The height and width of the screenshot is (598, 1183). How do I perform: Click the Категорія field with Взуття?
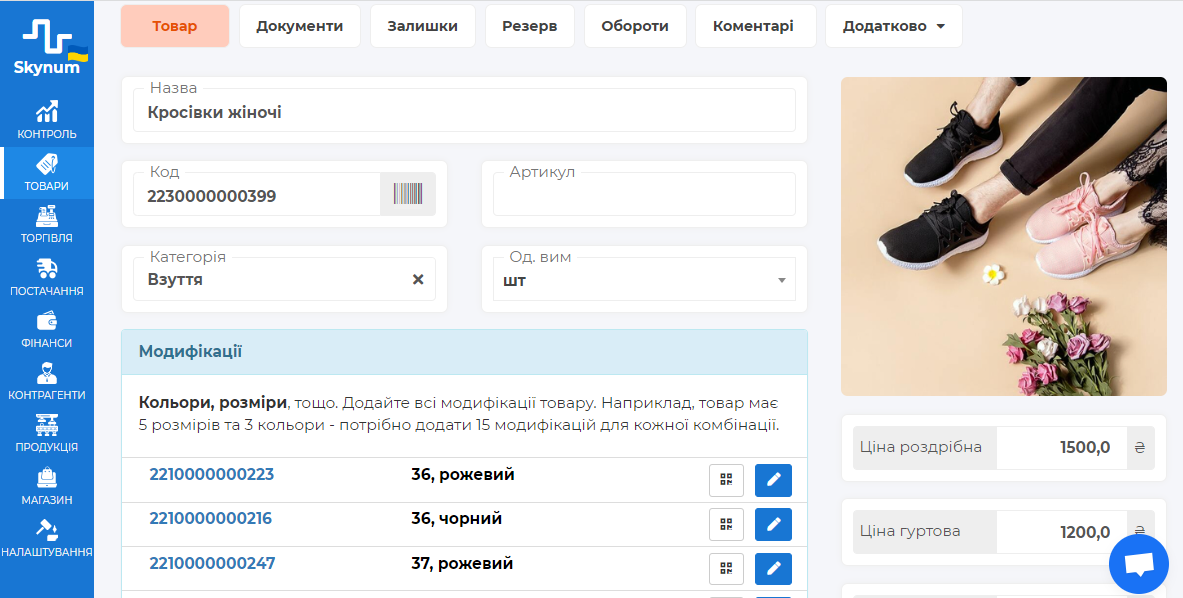pyautogui.click(x=284, y=280)
